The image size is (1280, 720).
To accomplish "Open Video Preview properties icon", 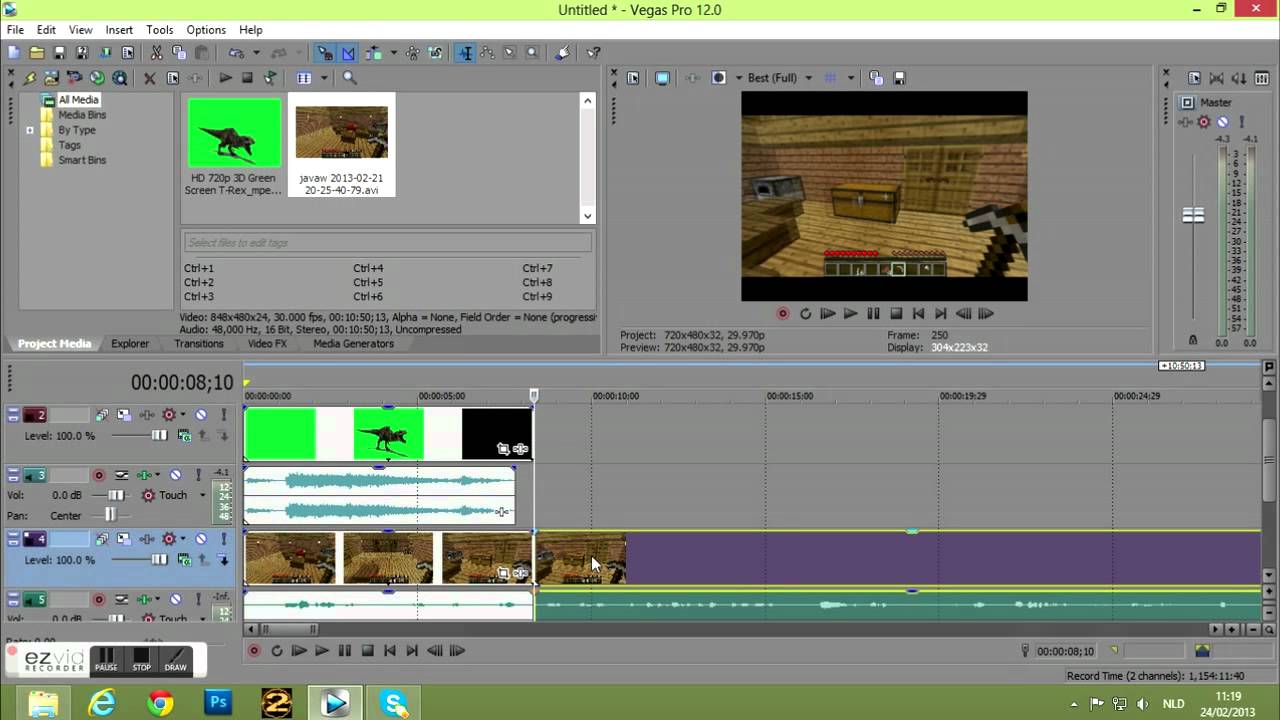I will click(x=632, y=78).
